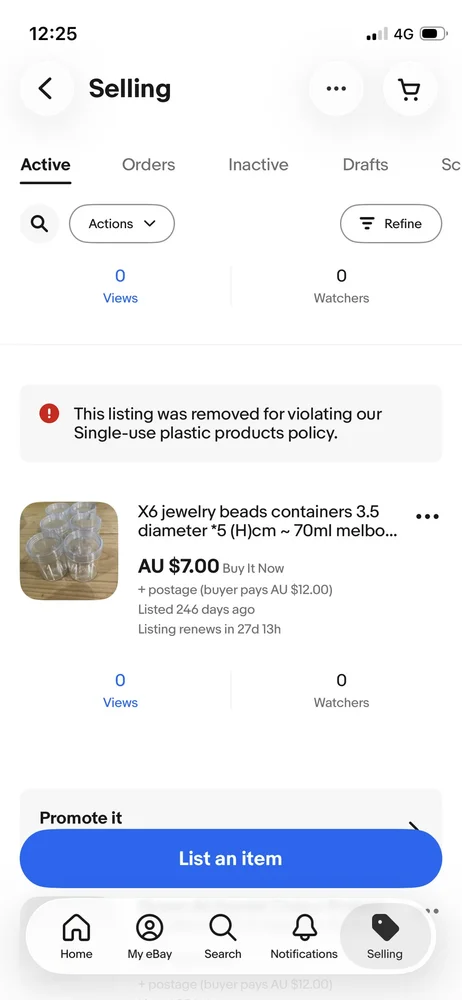The width and height of the screenshot is (462, 1000).
Task: Open the listing's three-dot more menu
Action: pos(427,516)
